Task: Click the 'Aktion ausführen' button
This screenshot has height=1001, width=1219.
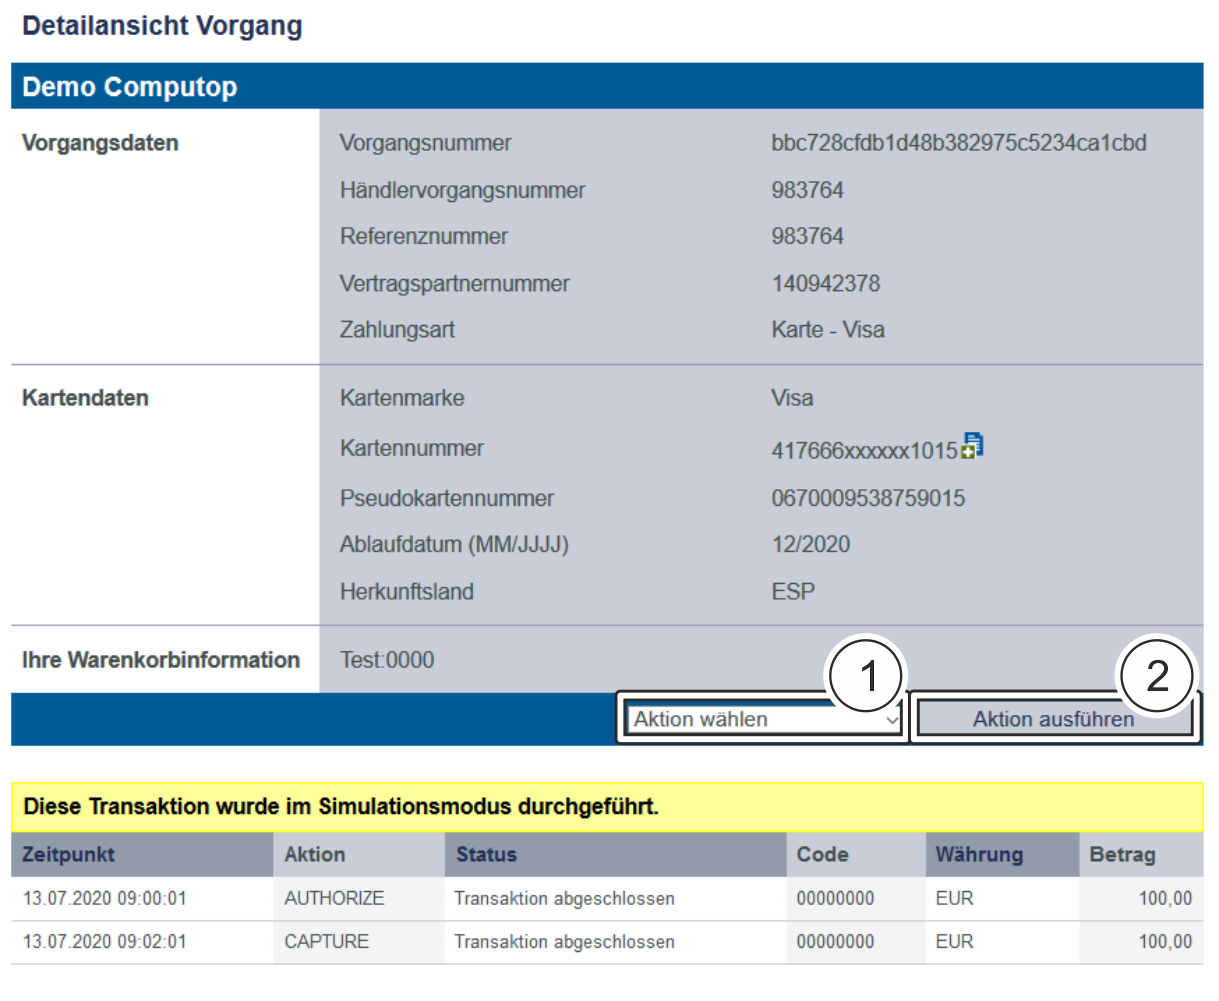Action: 1052,720
